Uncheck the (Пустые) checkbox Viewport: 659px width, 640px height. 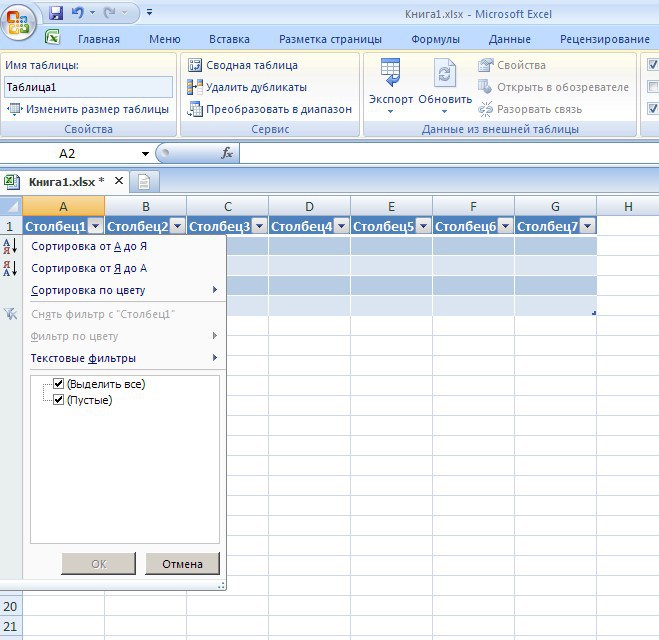pyautogui.click(x=58, y=400)
